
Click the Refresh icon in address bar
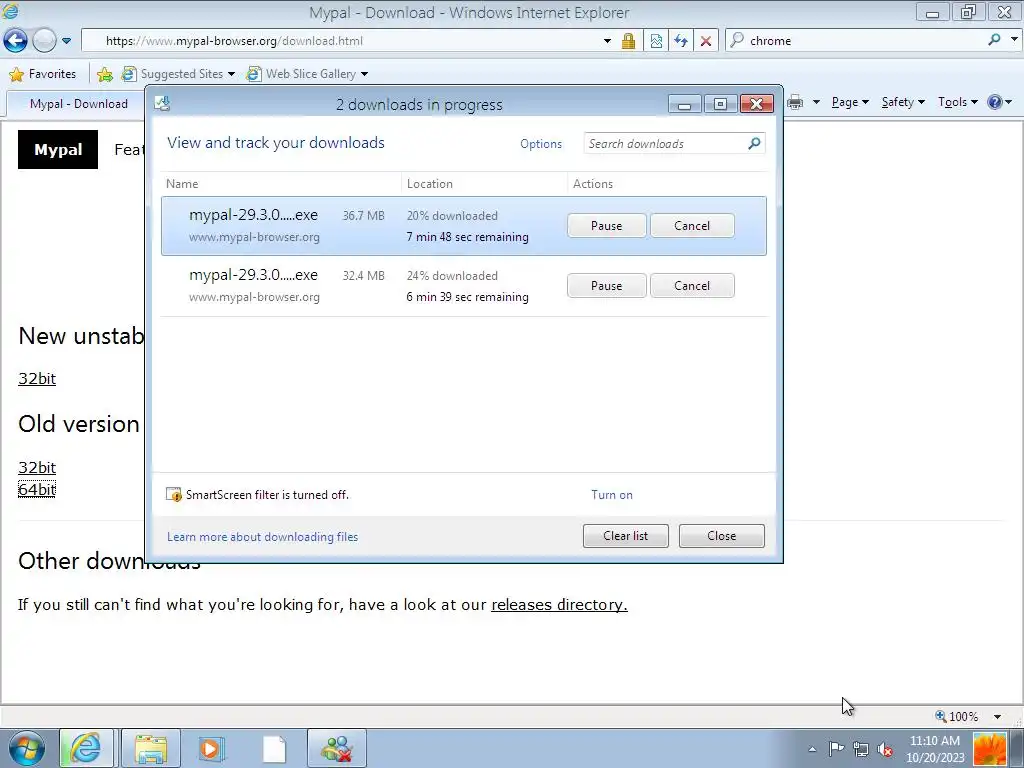pos(681,40)
